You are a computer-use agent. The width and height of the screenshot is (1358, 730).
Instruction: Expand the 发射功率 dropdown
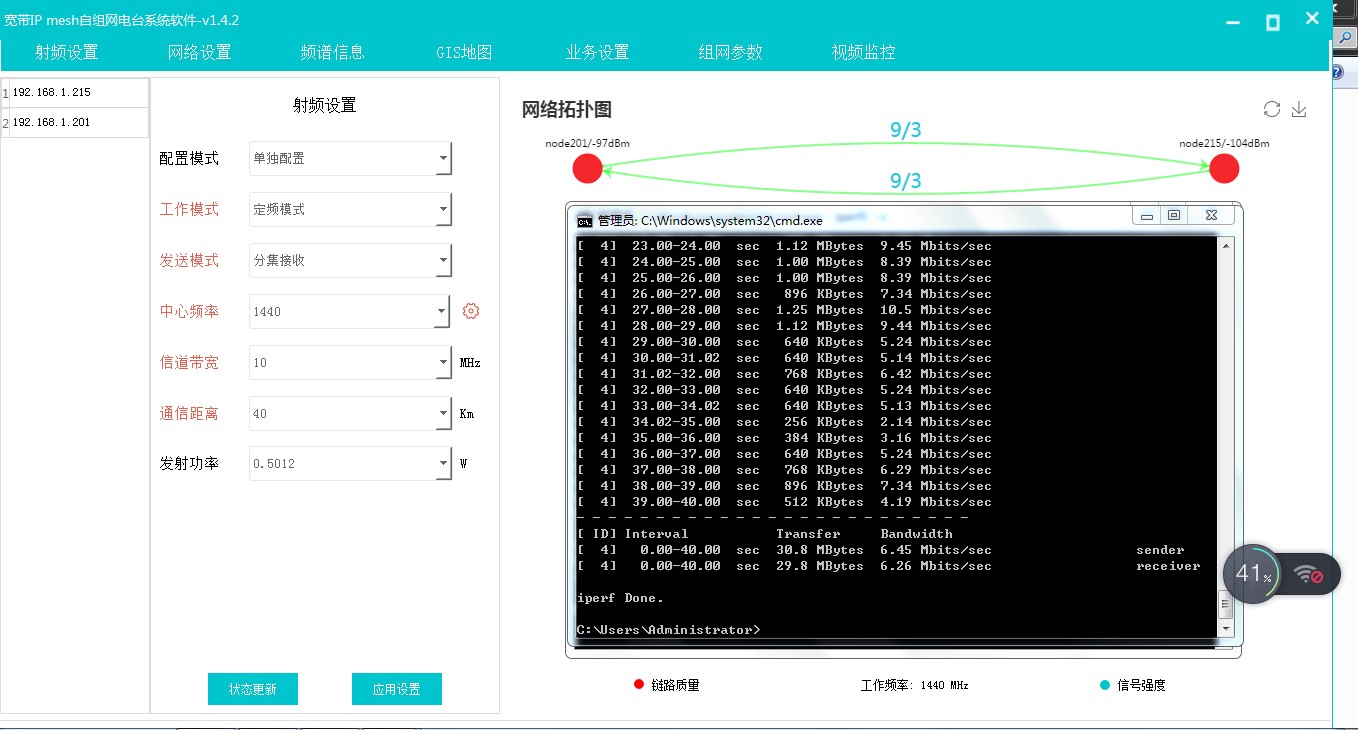[x=443, y=463]
